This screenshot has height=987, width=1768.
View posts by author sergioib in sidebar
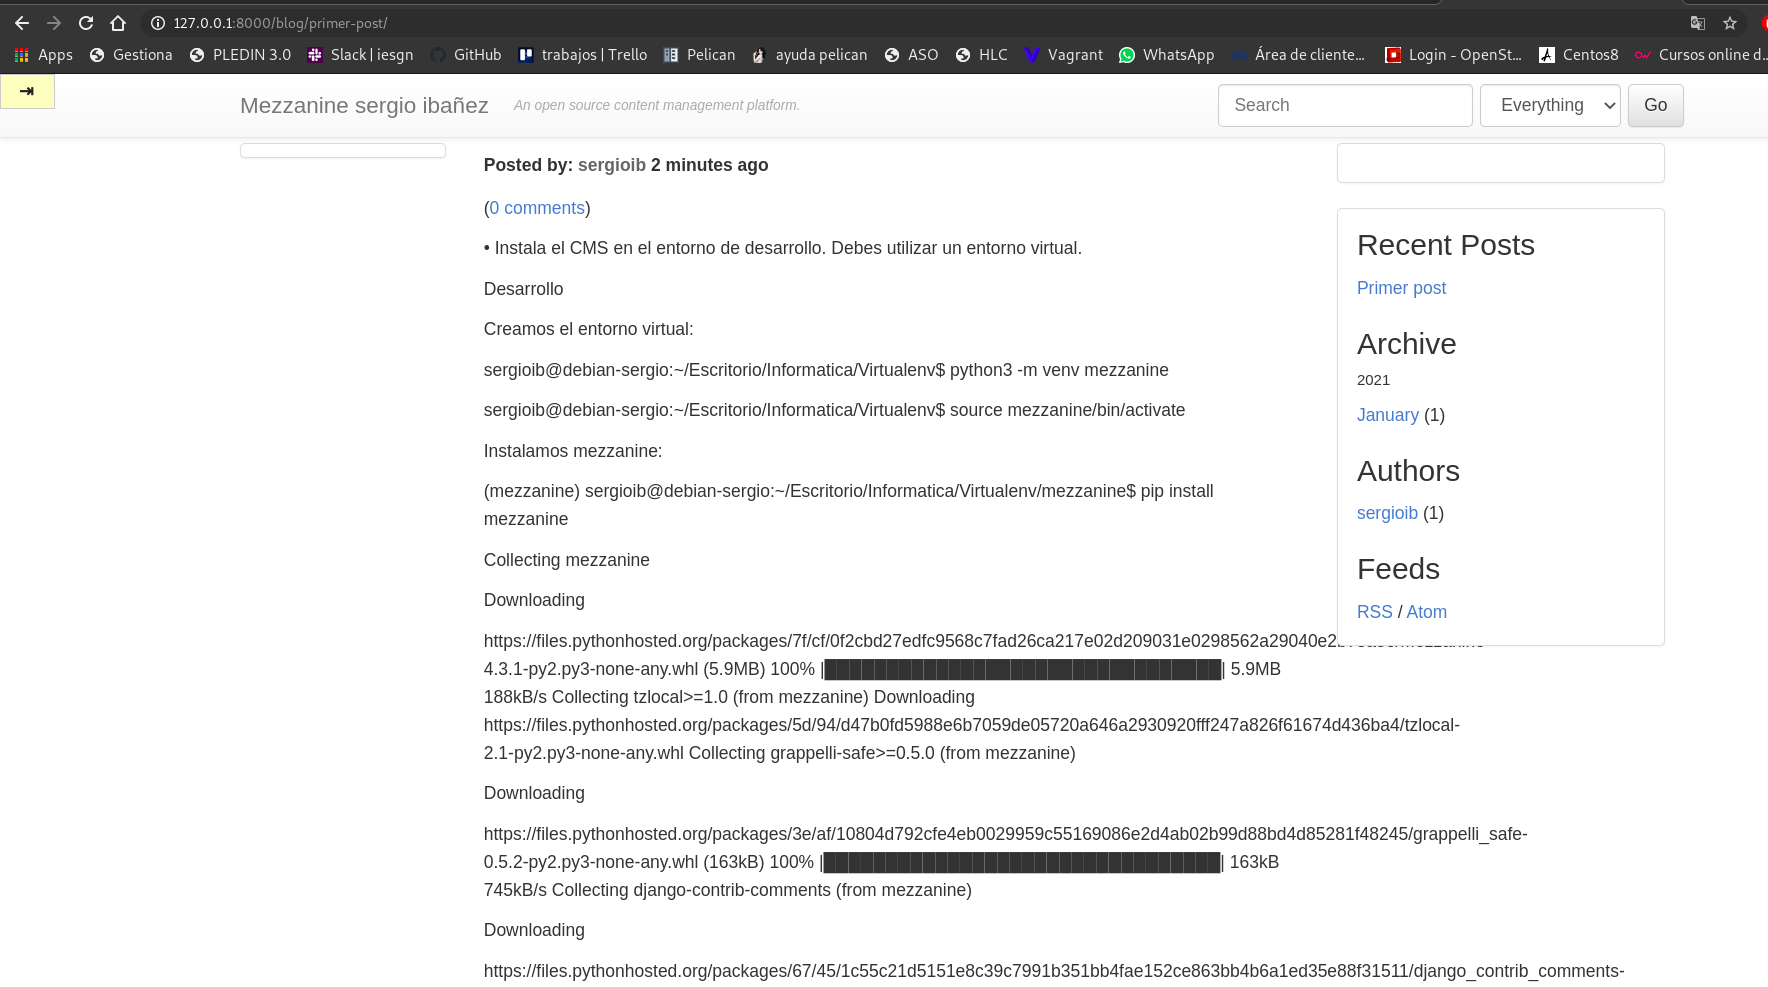(x=1387, y=513)
